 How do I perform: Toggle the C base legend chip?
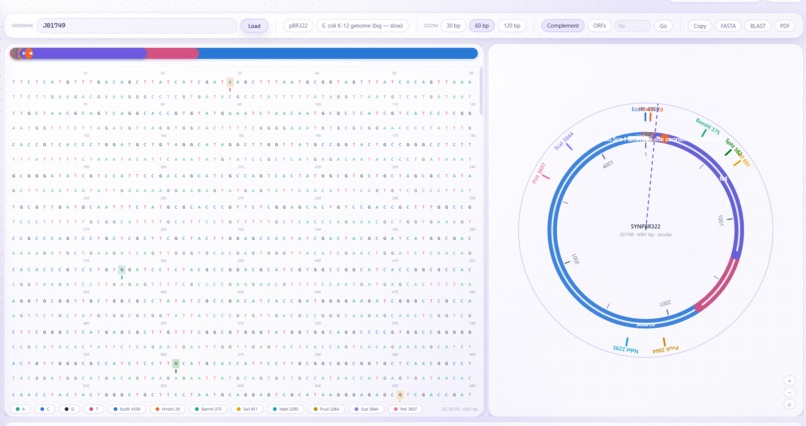(x=44, y=409)
